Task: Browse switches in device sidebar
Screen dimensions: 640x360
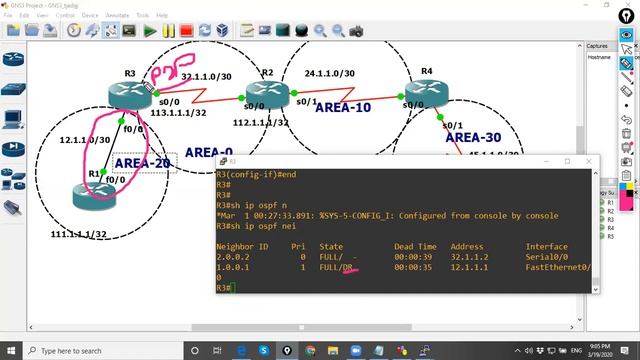Action: tap(13, 89)
